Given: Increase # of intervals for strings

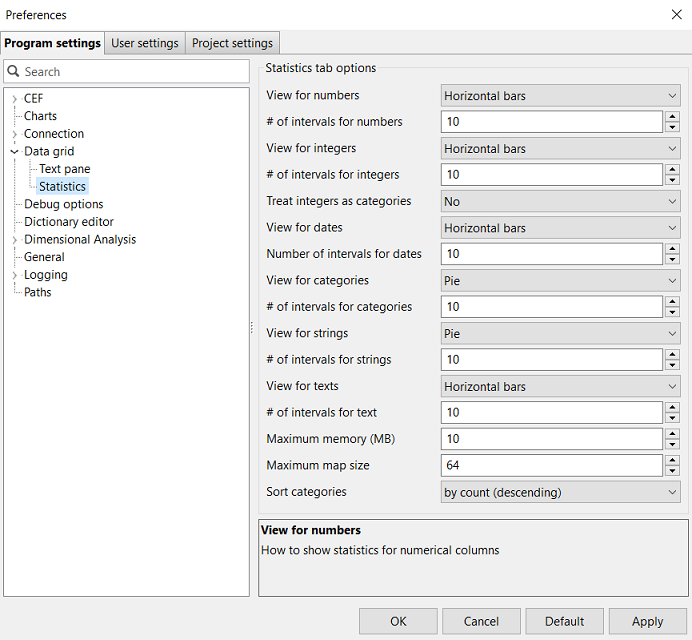Looking at the screenshot, I should [672, 354].
